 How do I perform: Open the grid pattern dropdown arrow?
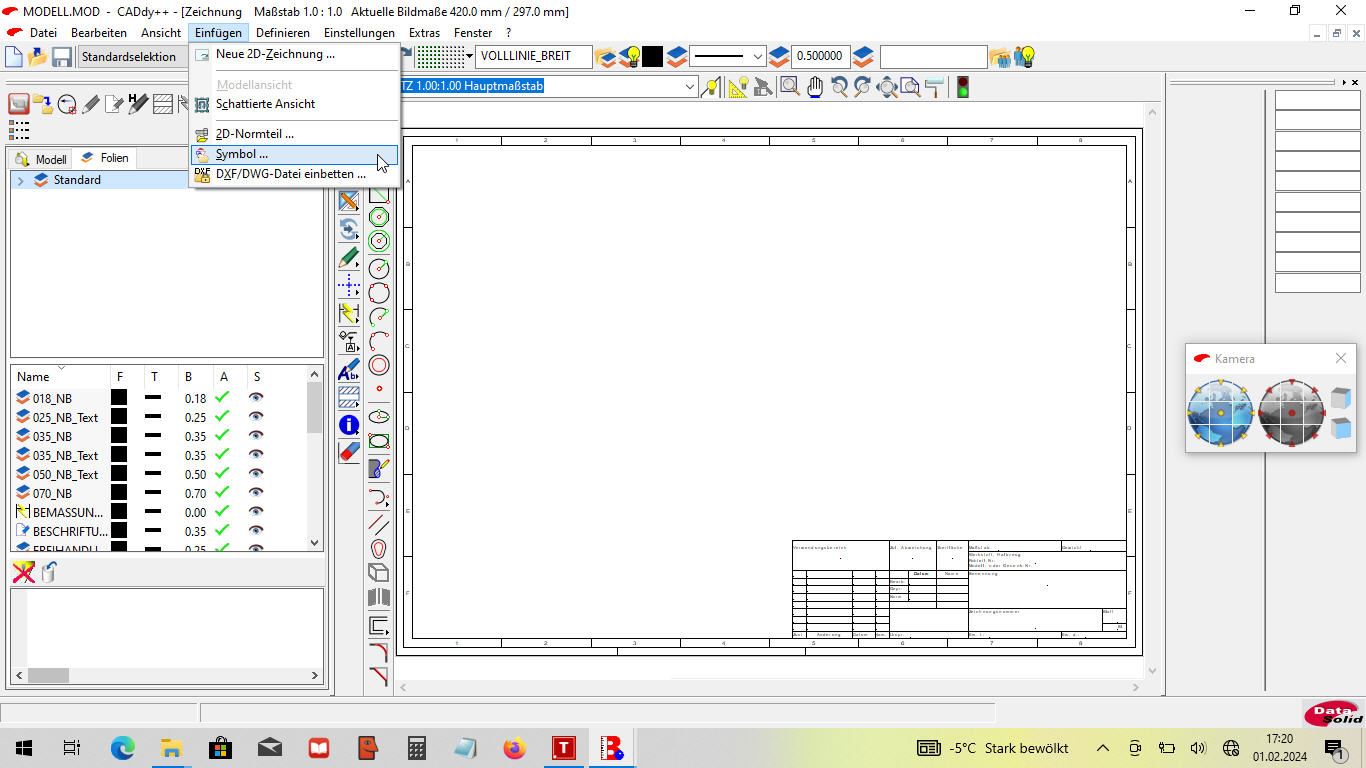[469, 57]
